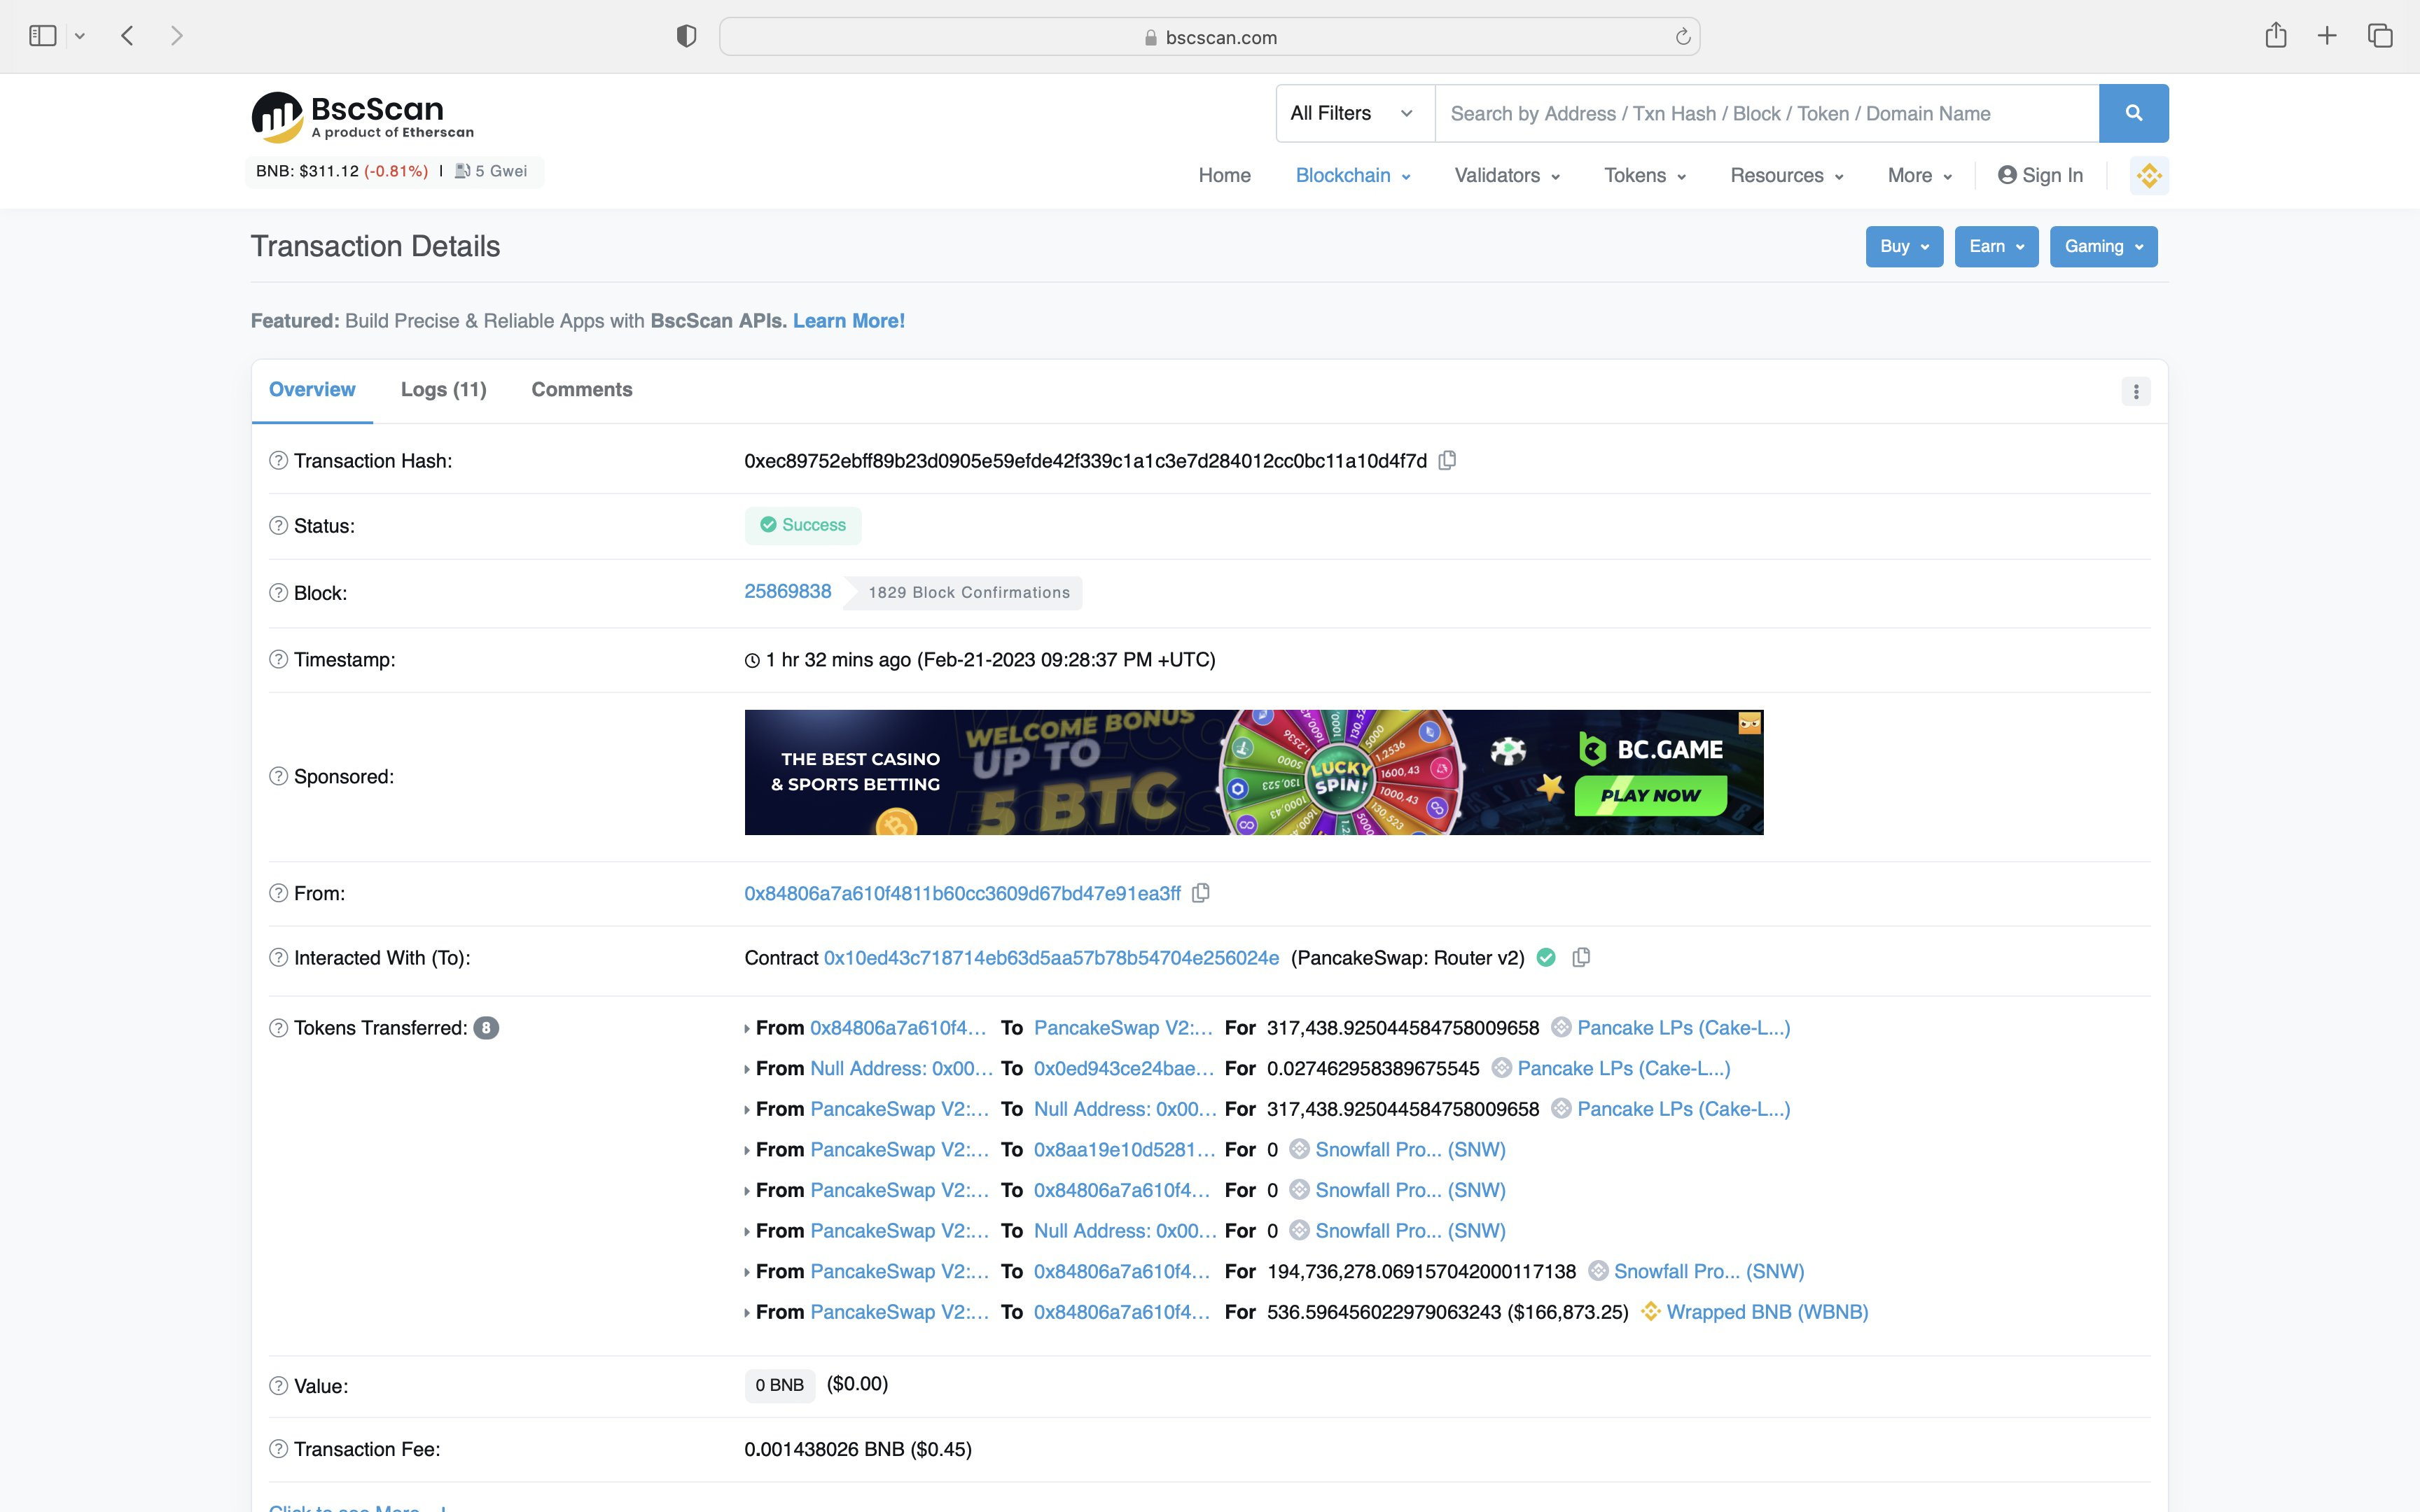Open a new tab with plus icon
The width and height of the screenshot is (2420, 1512).
click(2327, 36)
